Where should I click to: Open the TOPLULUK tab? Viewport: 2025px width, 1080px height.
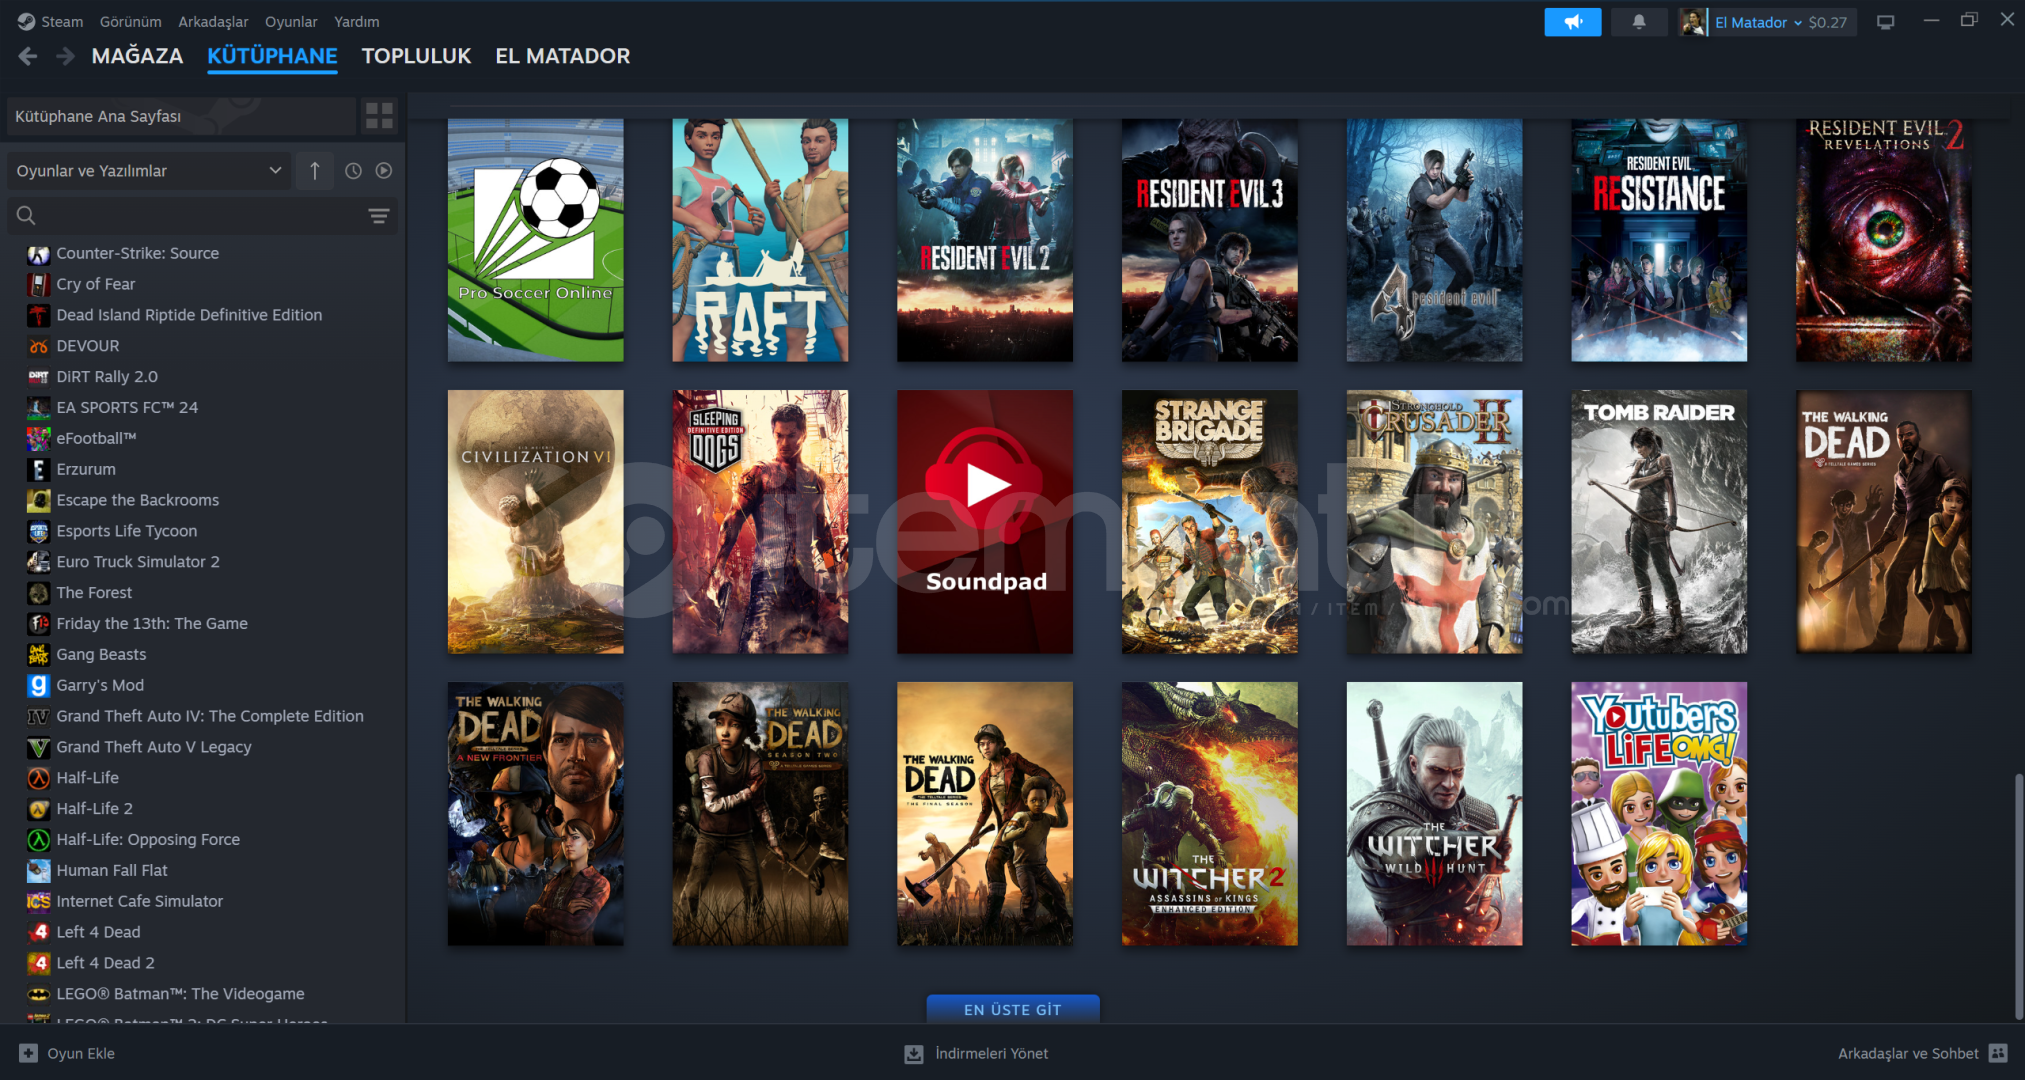416,56
